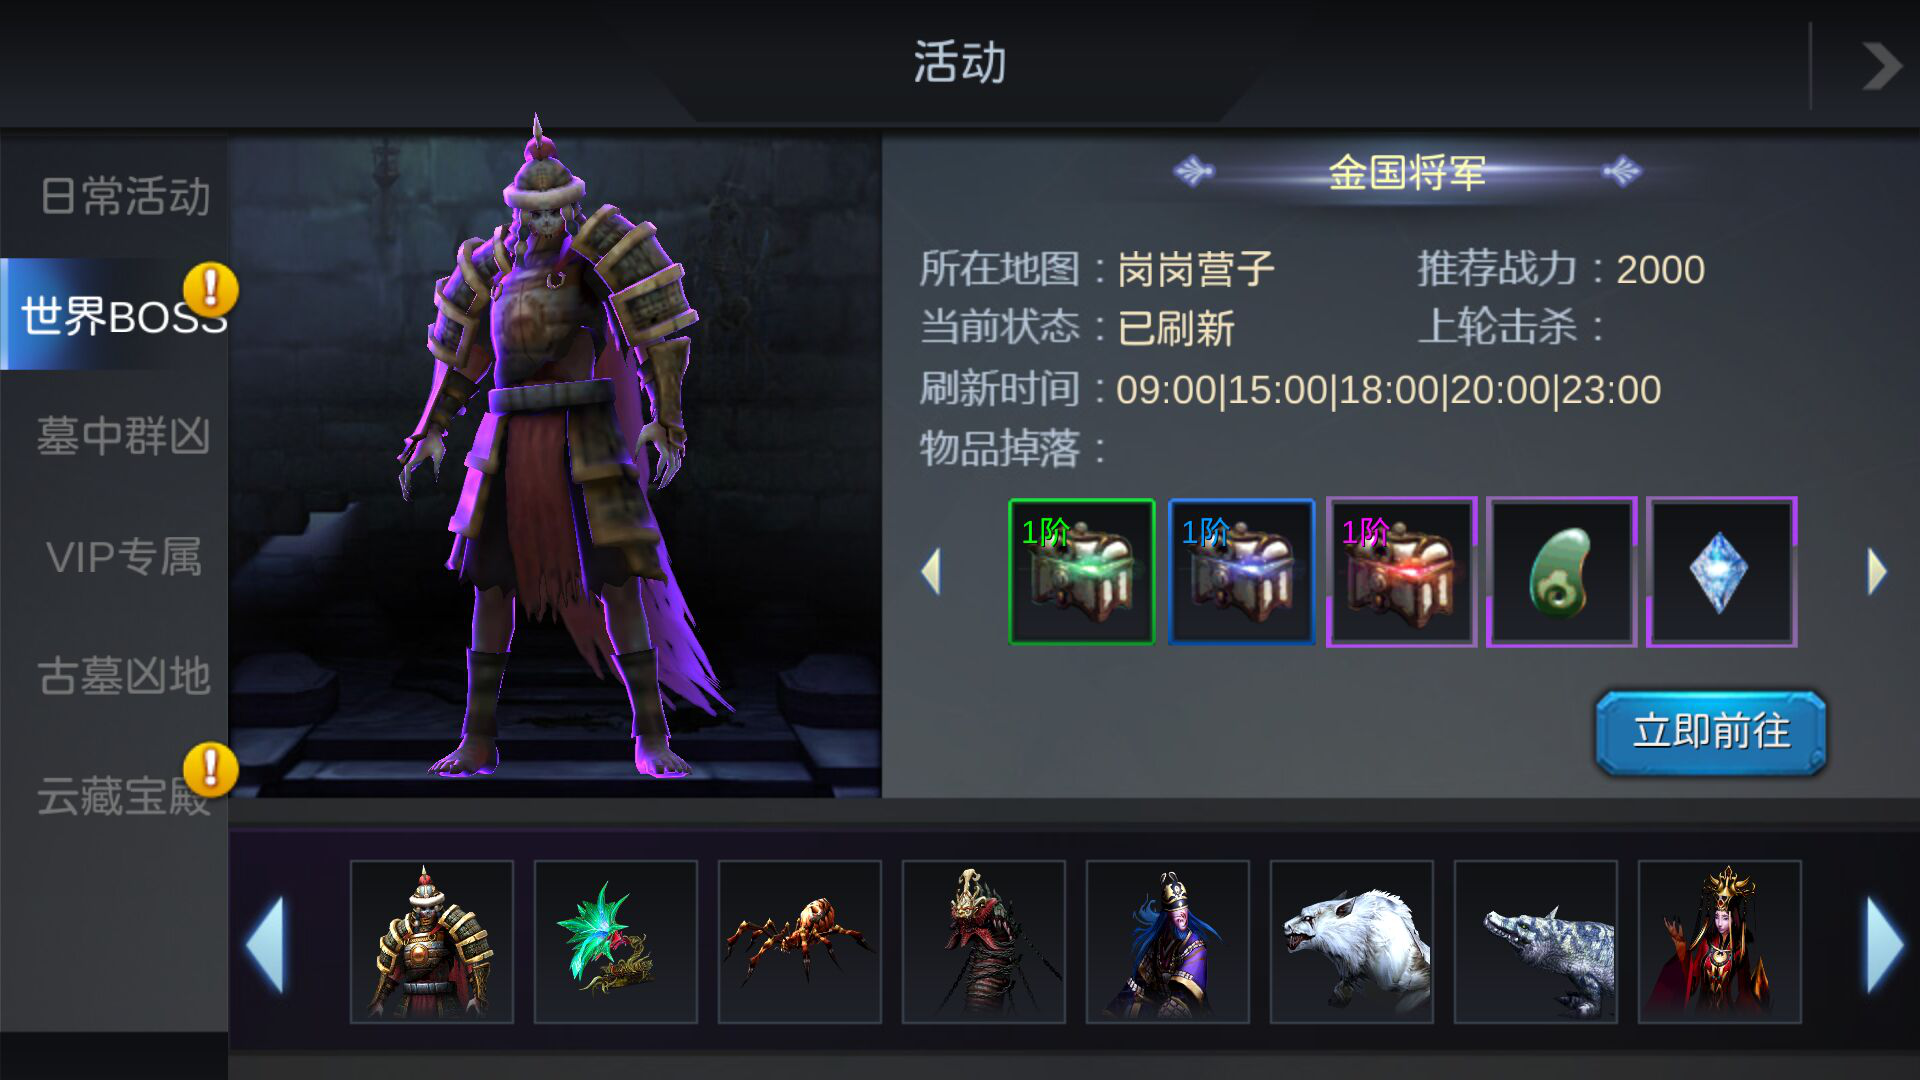1920x1080 pixels.
Task: Select the purple 1阶 red-gem chest drop
Action: [1401, 572]
